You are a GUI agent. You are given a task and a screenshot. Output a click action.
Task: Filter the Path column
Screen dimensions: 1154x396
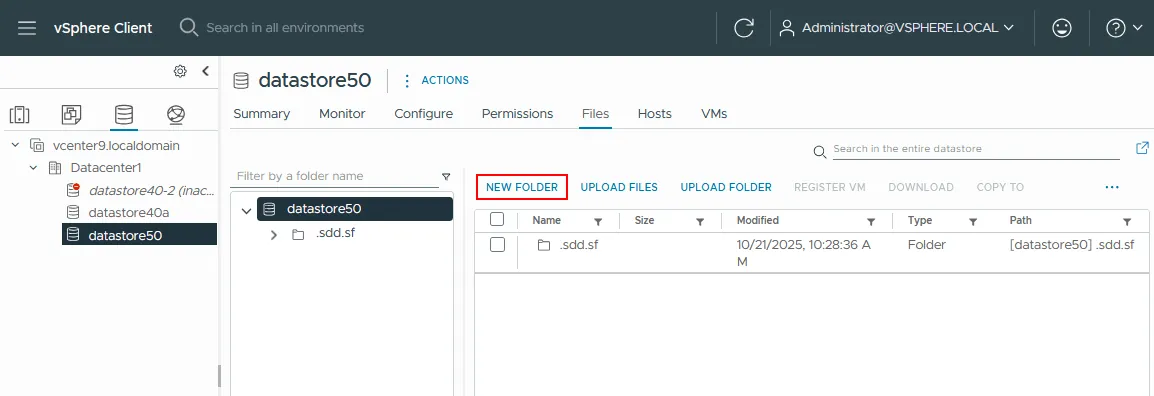(1127, 221)
